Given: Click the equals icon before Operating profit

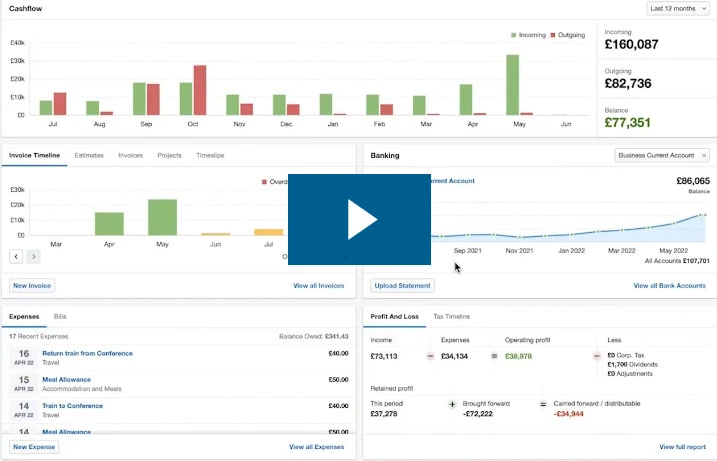Looking at the screenshot, I should tap(494, 356).
